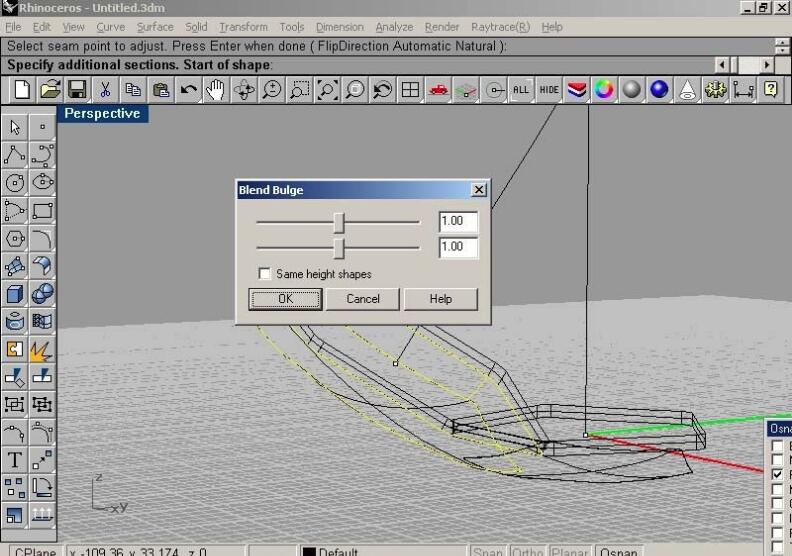Click Cancel in Blend Bulge dialog
Viewport: 792px width, 556px height.
point(363,299)
